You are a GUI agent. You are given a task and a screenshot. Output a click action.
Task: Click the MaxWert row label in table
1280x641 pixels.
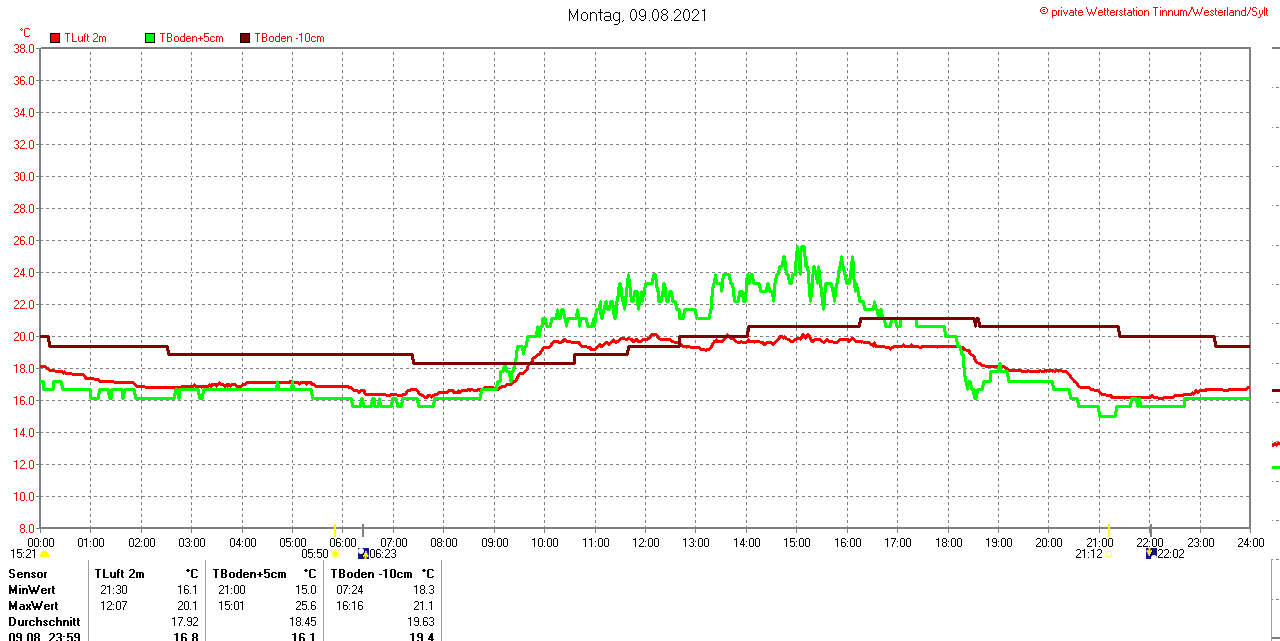coord(33,606)
